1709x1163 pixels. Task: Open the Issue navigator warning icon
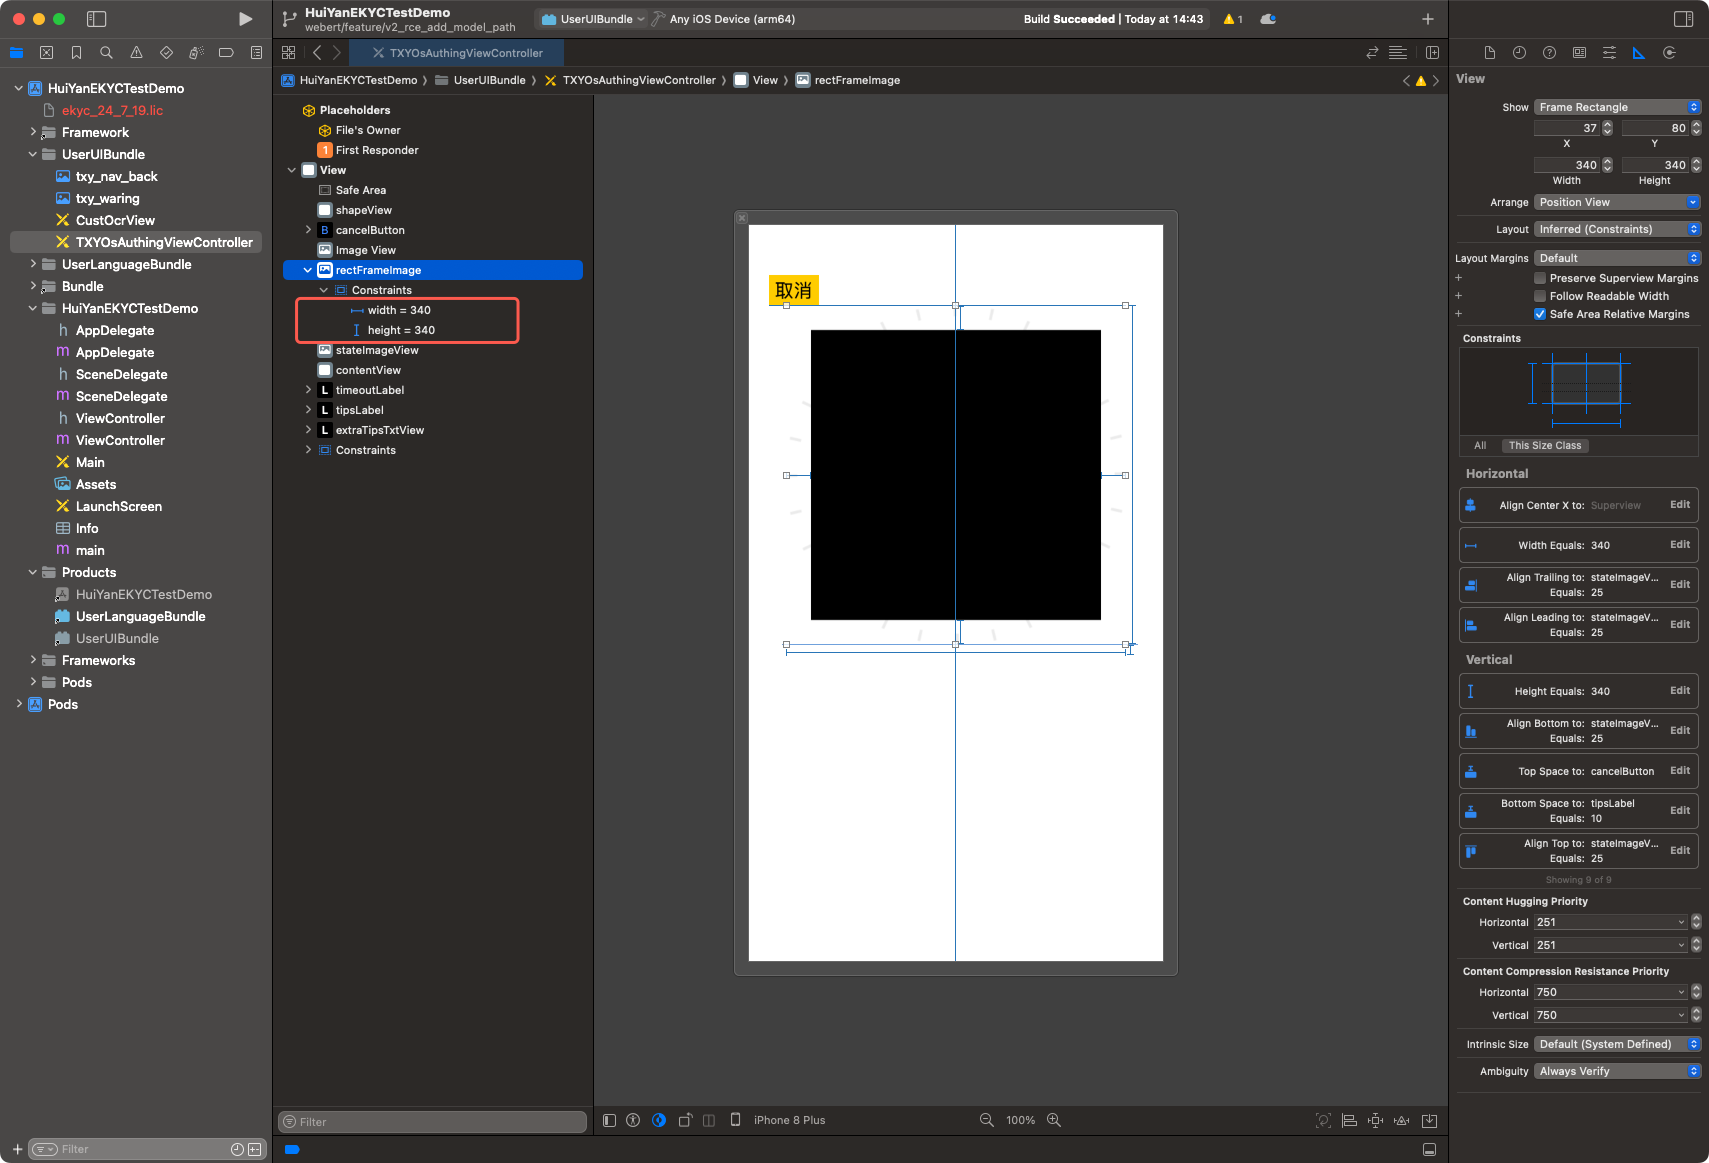(x=136, y=53)
